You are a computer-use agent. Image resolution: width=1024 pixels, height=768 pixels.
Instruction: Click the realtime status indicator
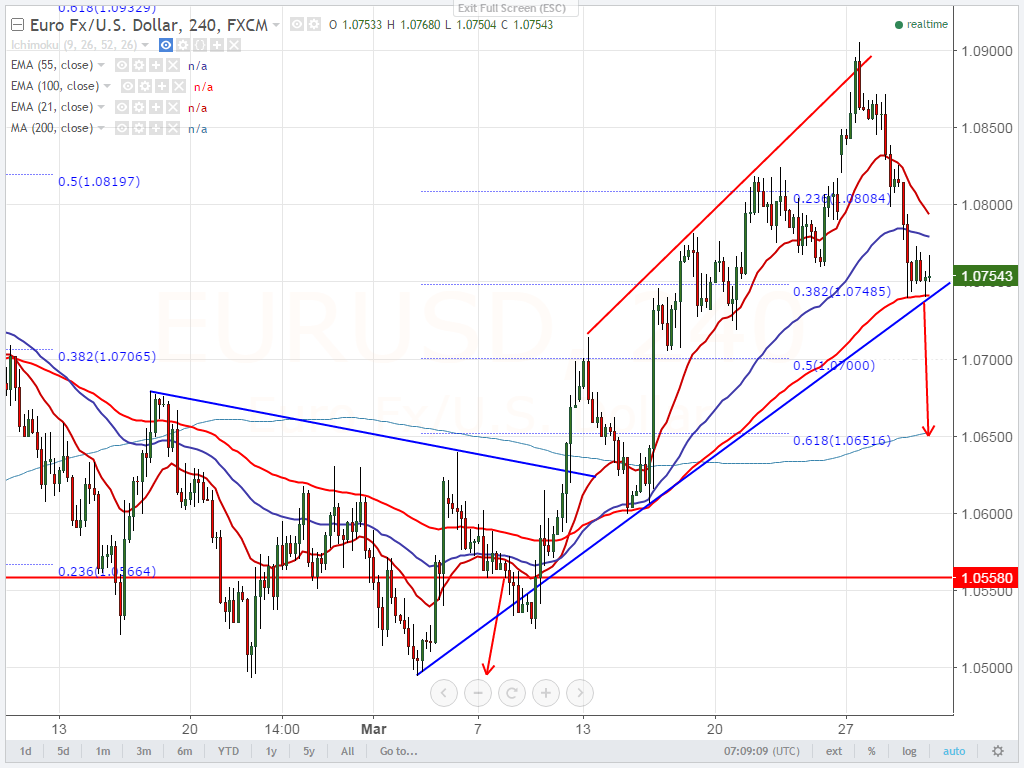pyautogui.click(x=921, y=24)
